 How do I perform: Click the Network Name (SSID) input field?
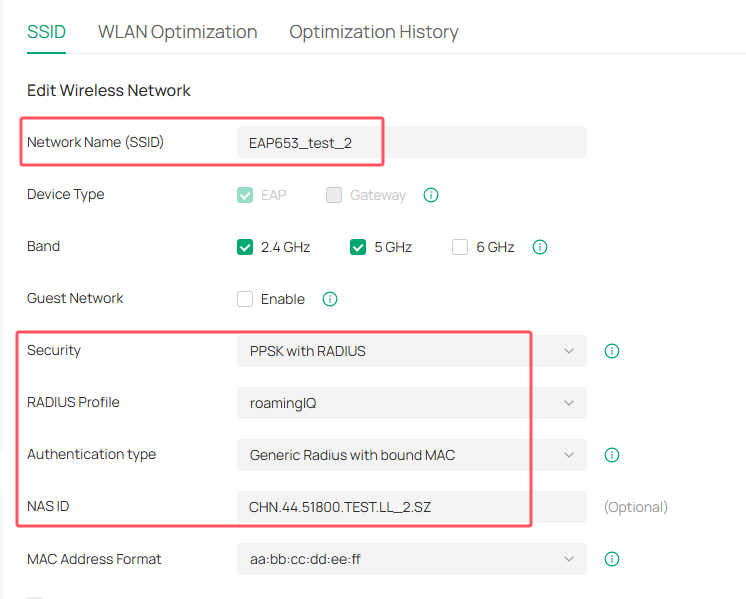pos(411,143)
